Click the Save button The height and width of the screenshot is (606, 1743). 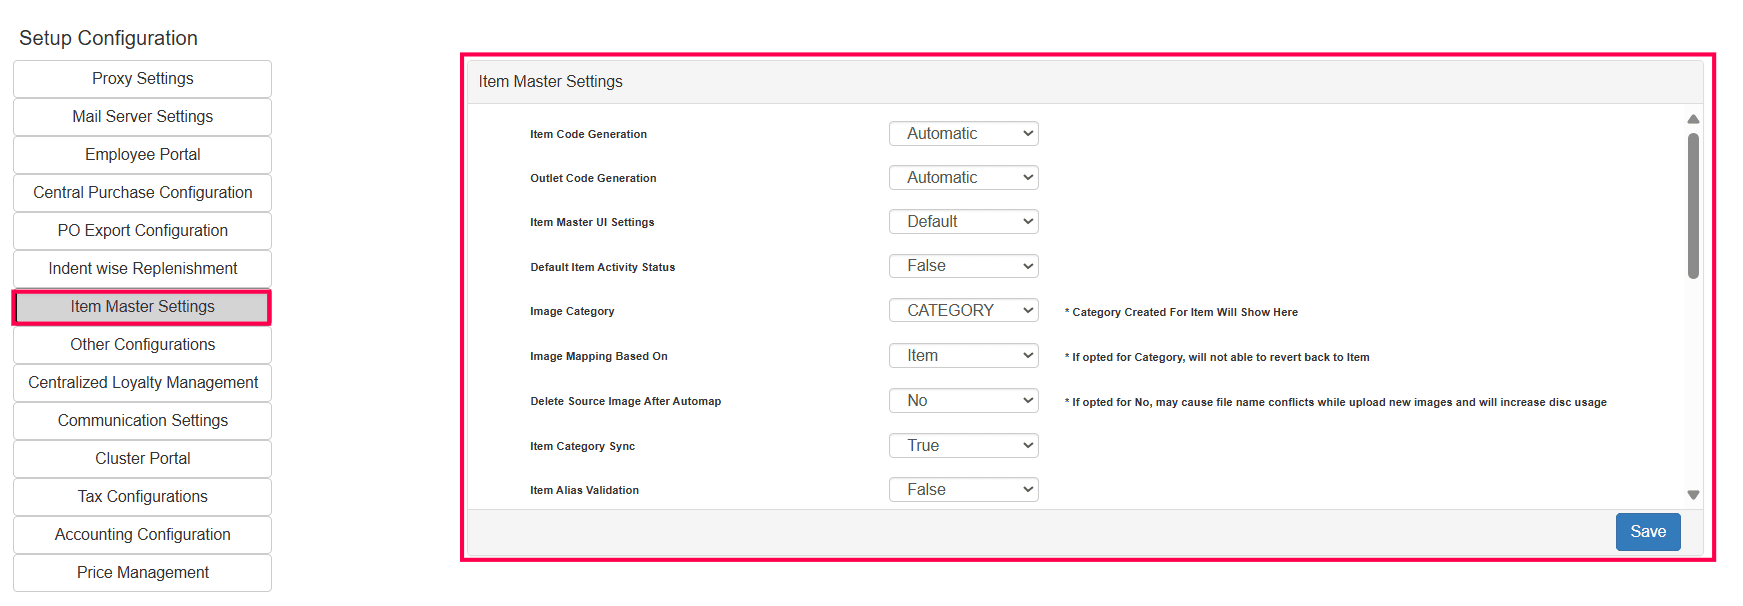[x=1647, y=532]
